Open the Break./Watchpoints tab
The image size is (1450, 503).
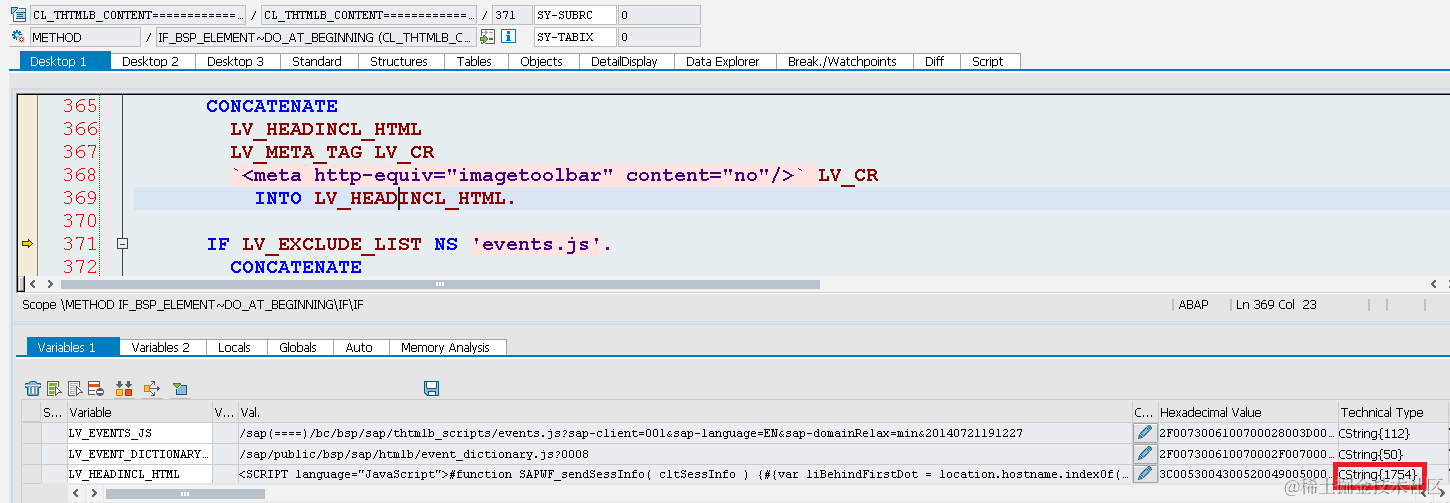point(842,61)
